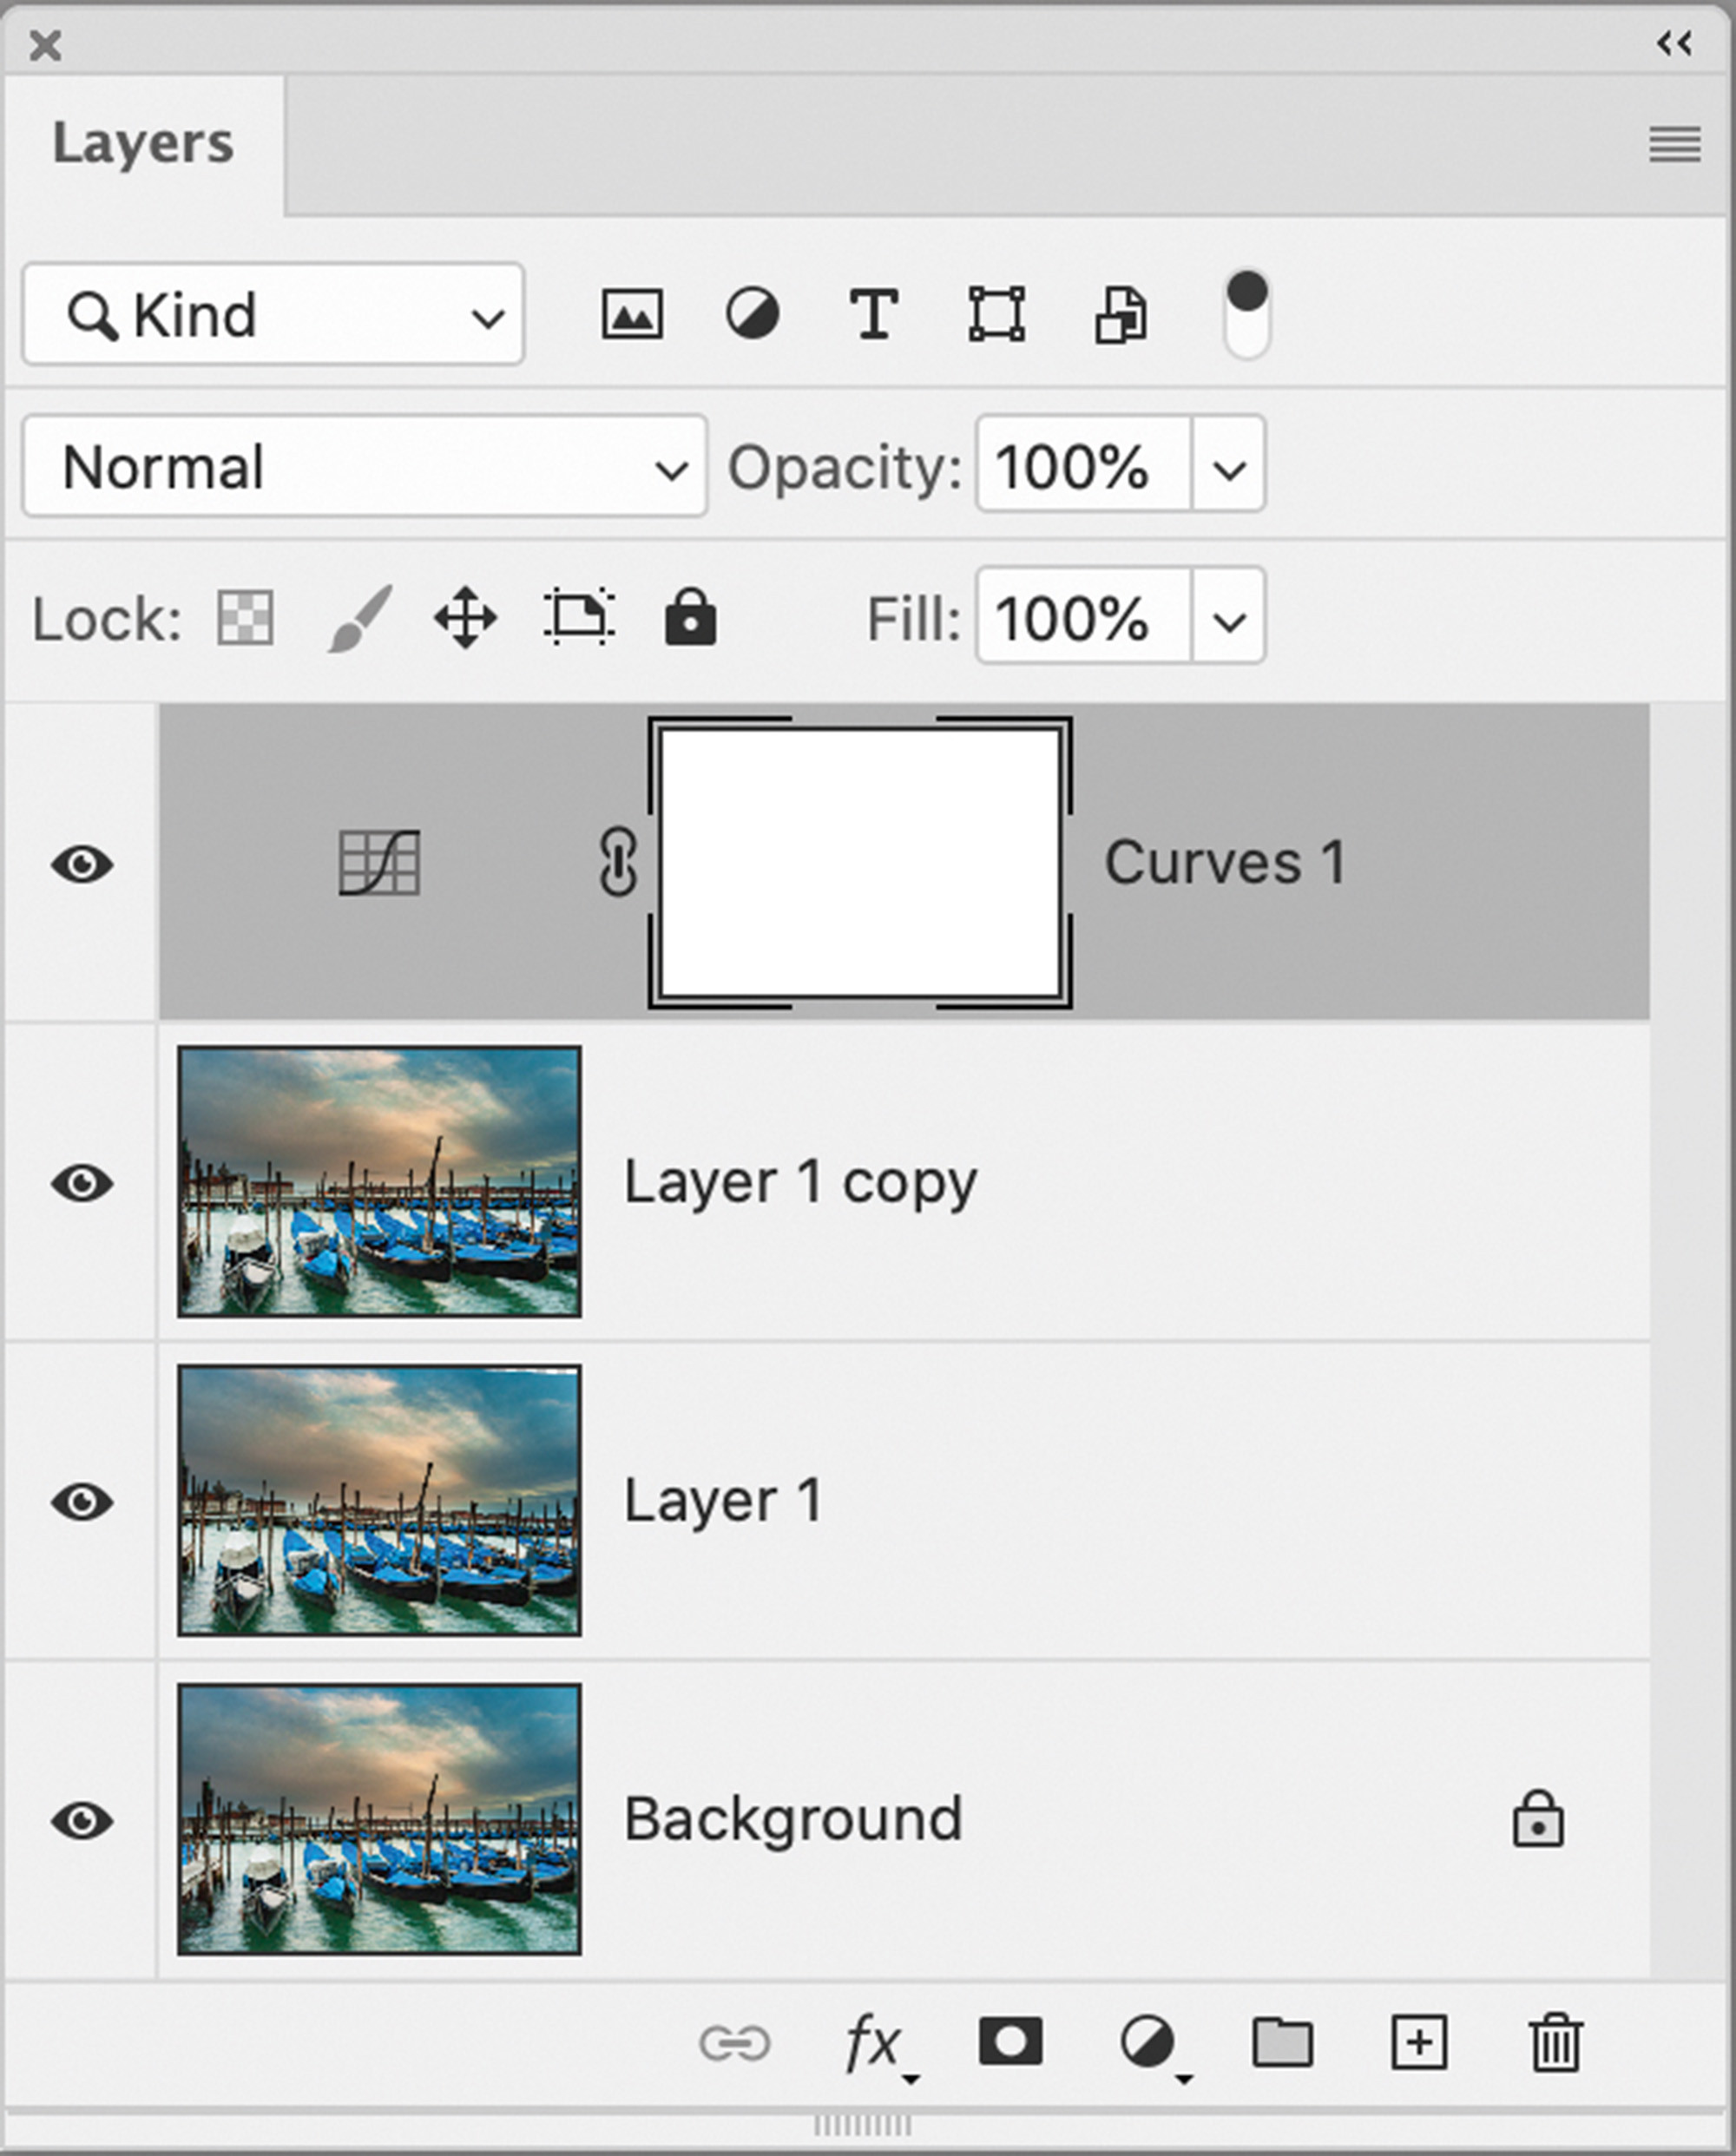Toggle the layer filtering switch on or off
This screenshot has height=2156, width=1736.
tap(1247, 315)
